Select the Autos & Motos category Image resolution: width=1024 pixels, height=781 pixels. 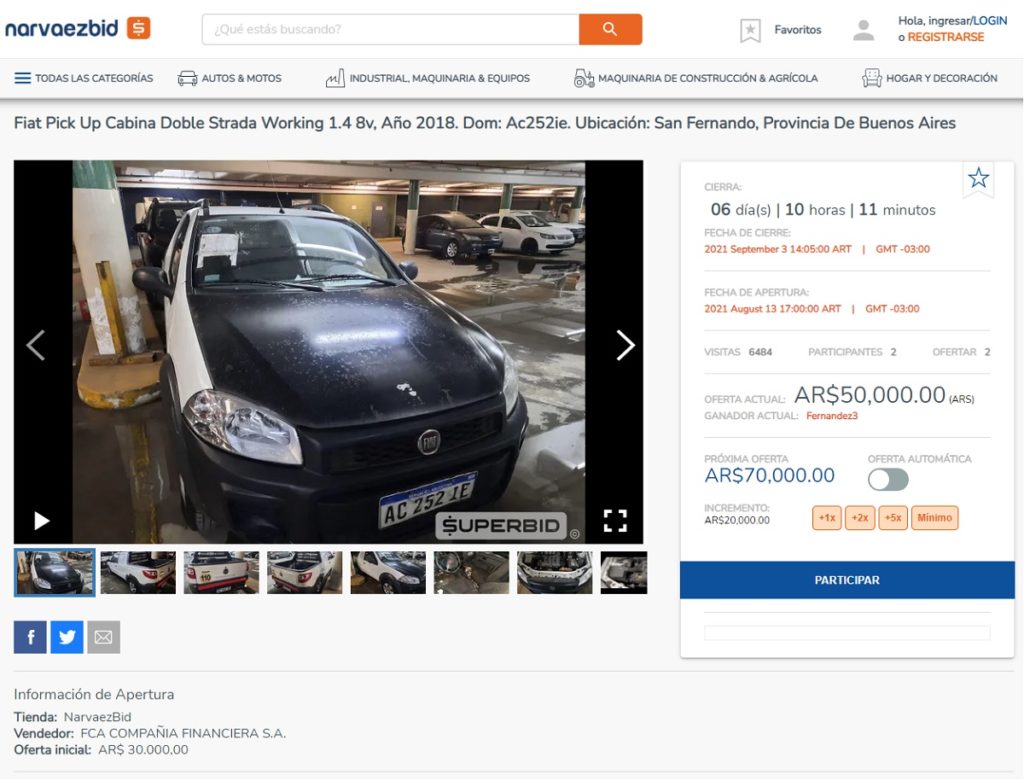(x=230, y=77)
